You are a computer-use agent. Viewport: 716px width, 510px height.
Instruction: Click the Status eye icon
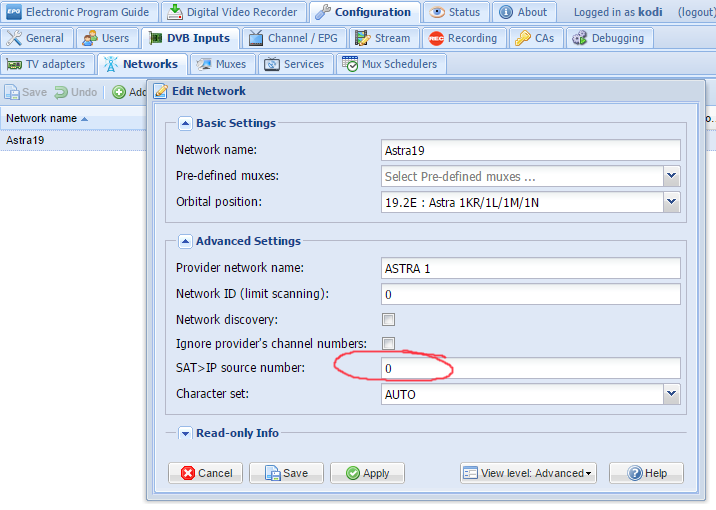tap(438, 12)
